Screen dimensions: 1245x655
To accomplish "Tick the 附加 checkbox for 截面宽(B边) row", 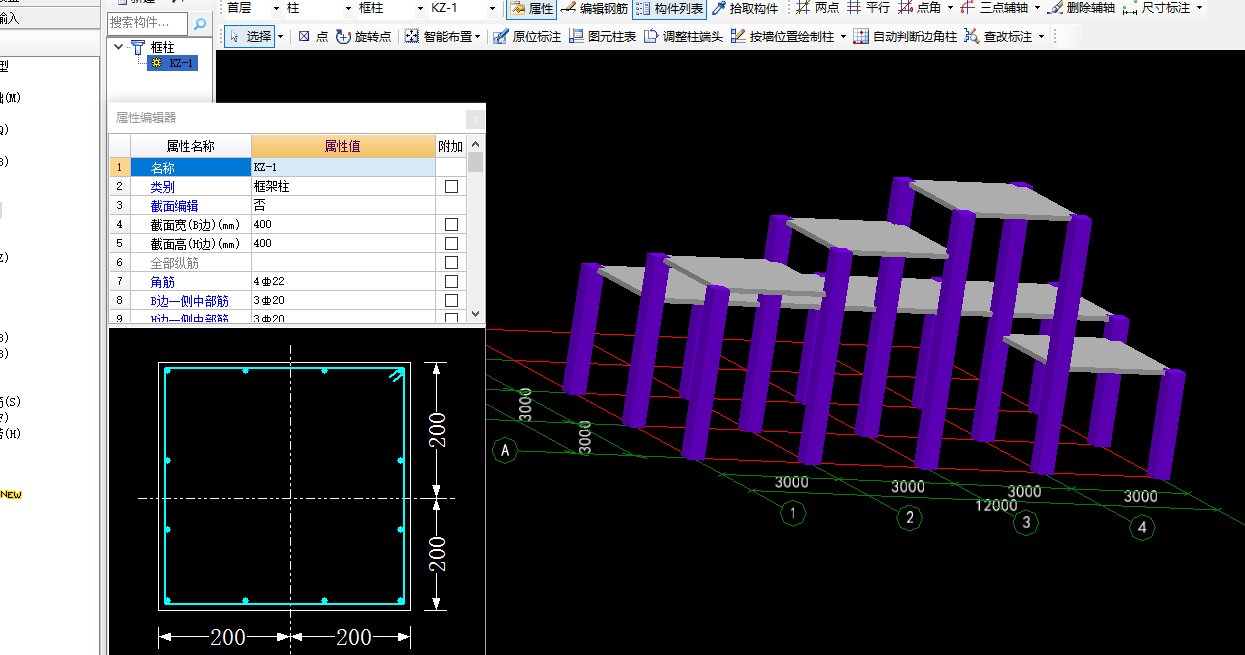I will tap(452, 224).
